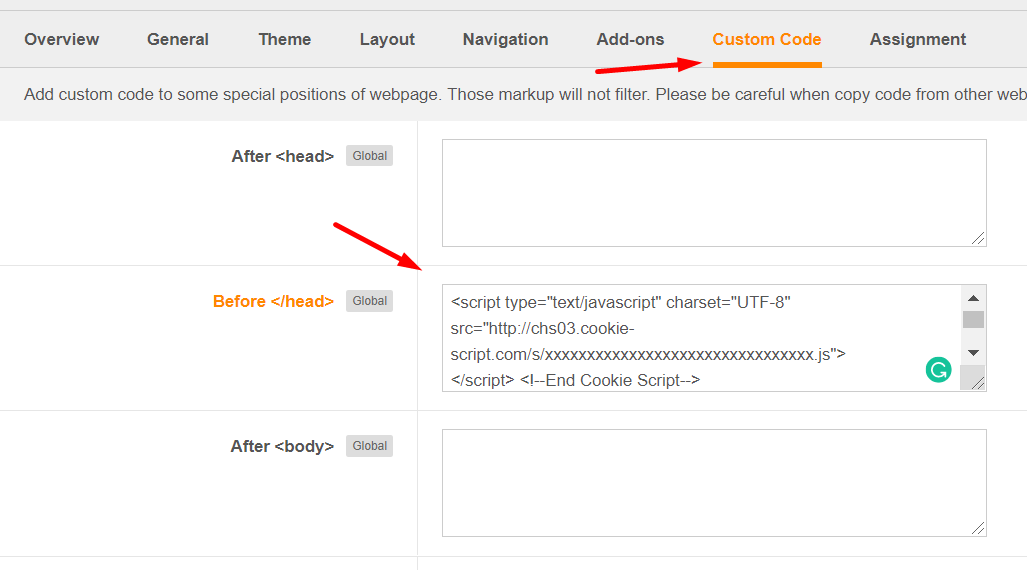This screenshot has width=1027, height=570.
Task: Select the Navigation tab
Action: click(x=505, y=39)
